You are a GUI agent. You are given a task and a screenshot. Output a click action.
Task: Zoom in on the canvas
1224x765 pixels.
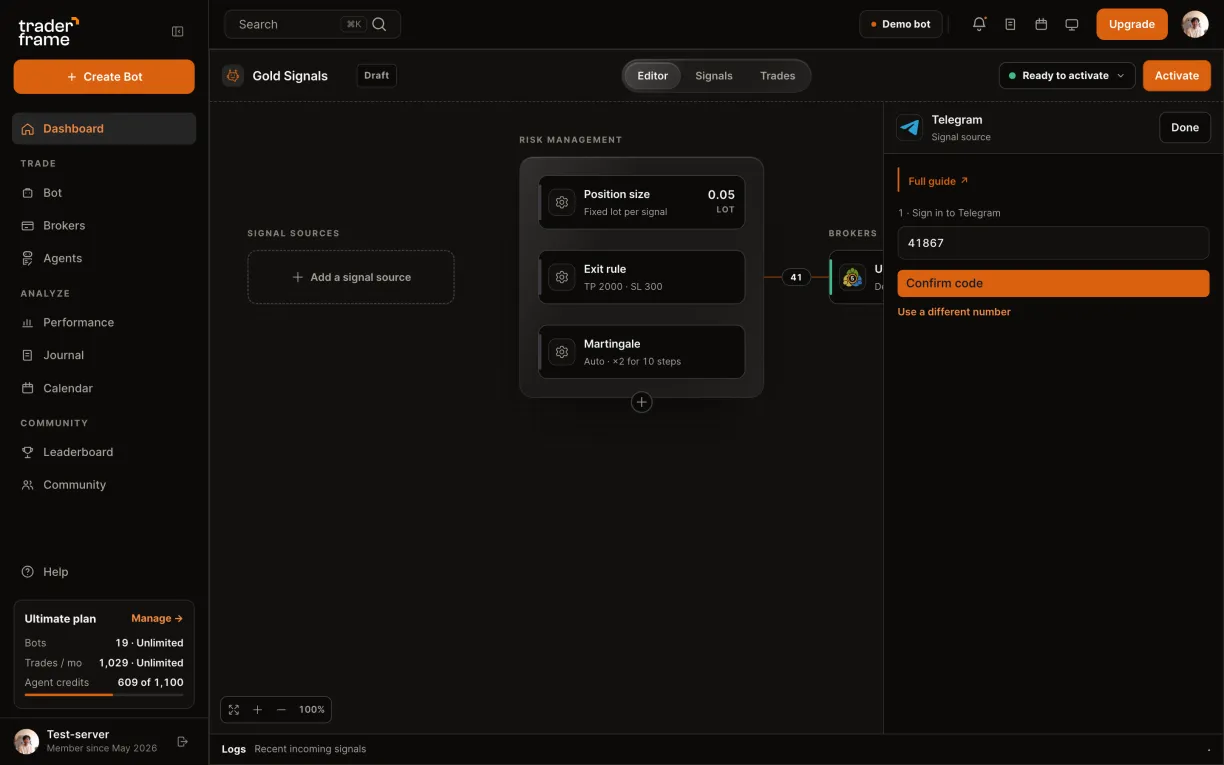[x=257, y=710]
